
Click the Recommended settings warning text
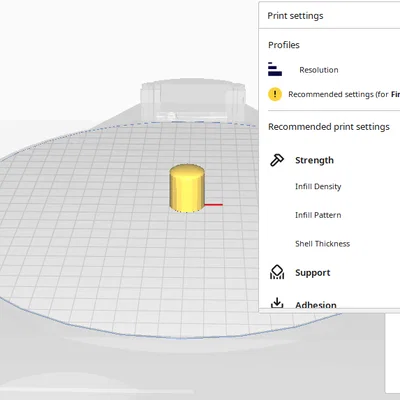coord(344,94)
